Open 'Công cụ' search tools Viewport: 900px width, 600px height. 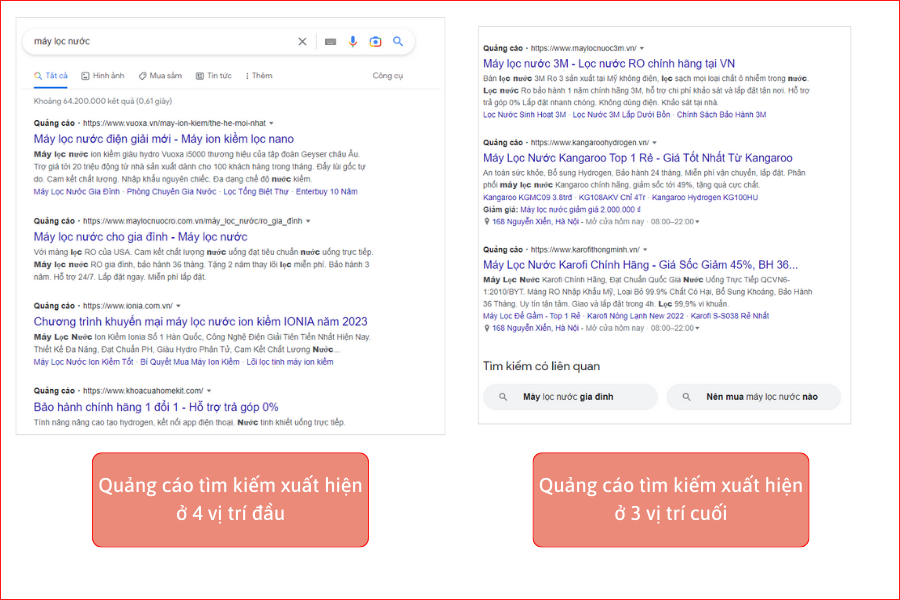387,76
